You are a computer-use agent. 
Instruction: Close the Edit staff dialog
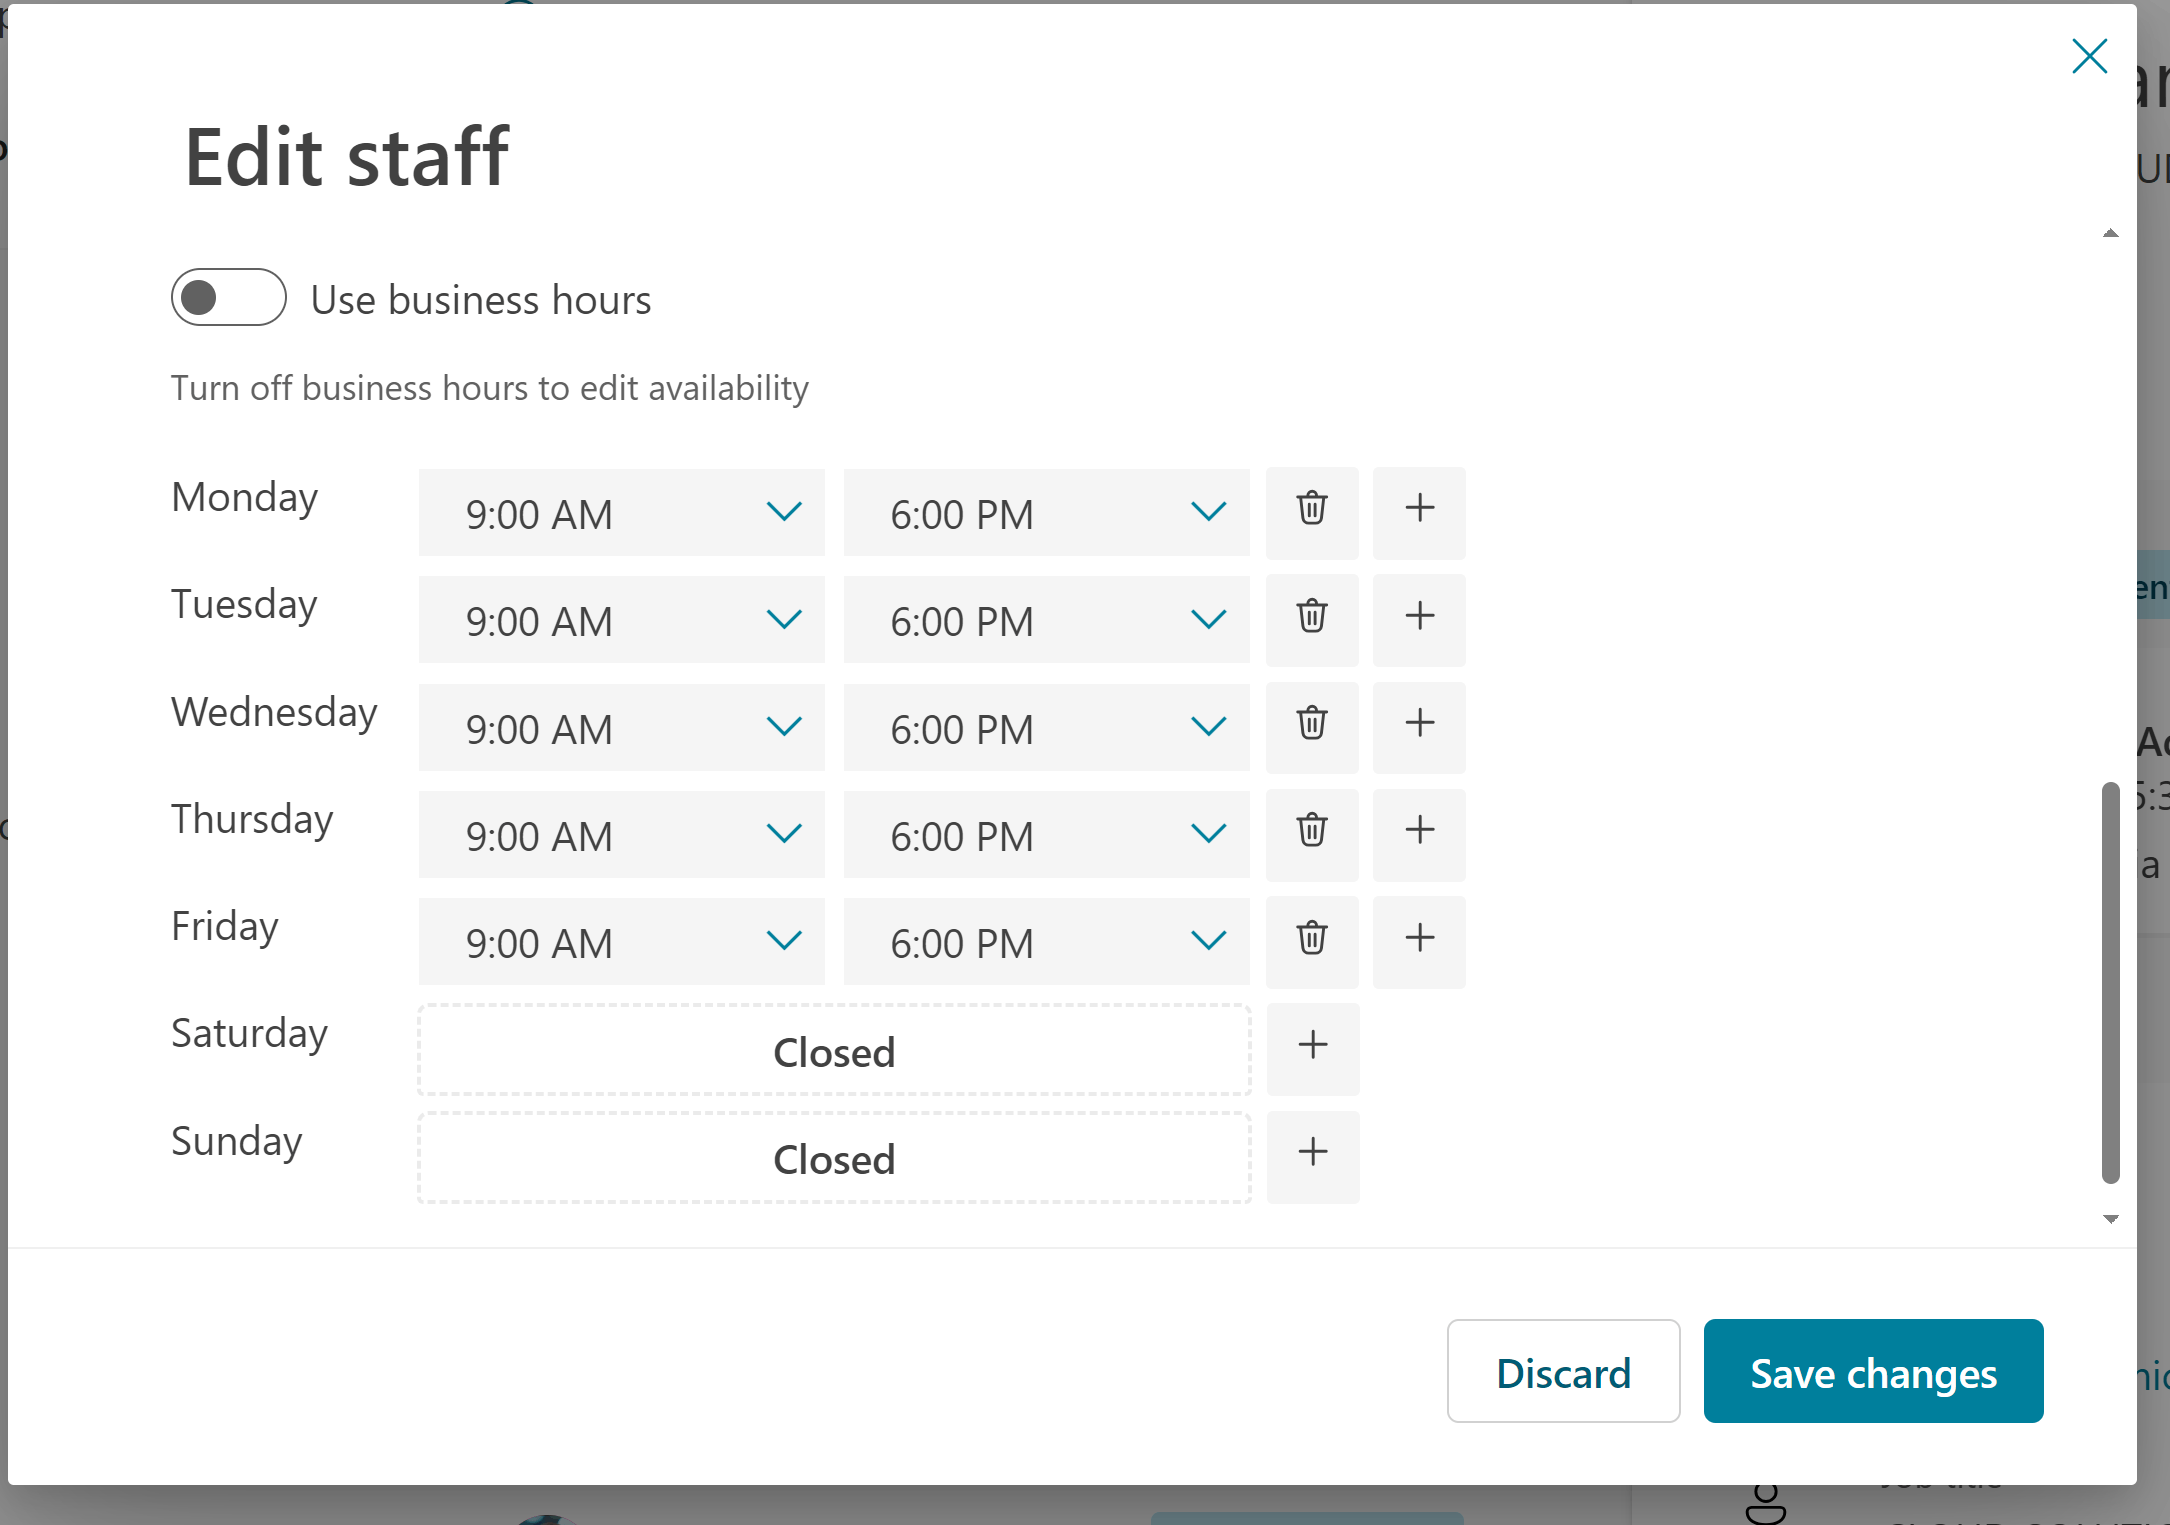[x=2089, y=56]
